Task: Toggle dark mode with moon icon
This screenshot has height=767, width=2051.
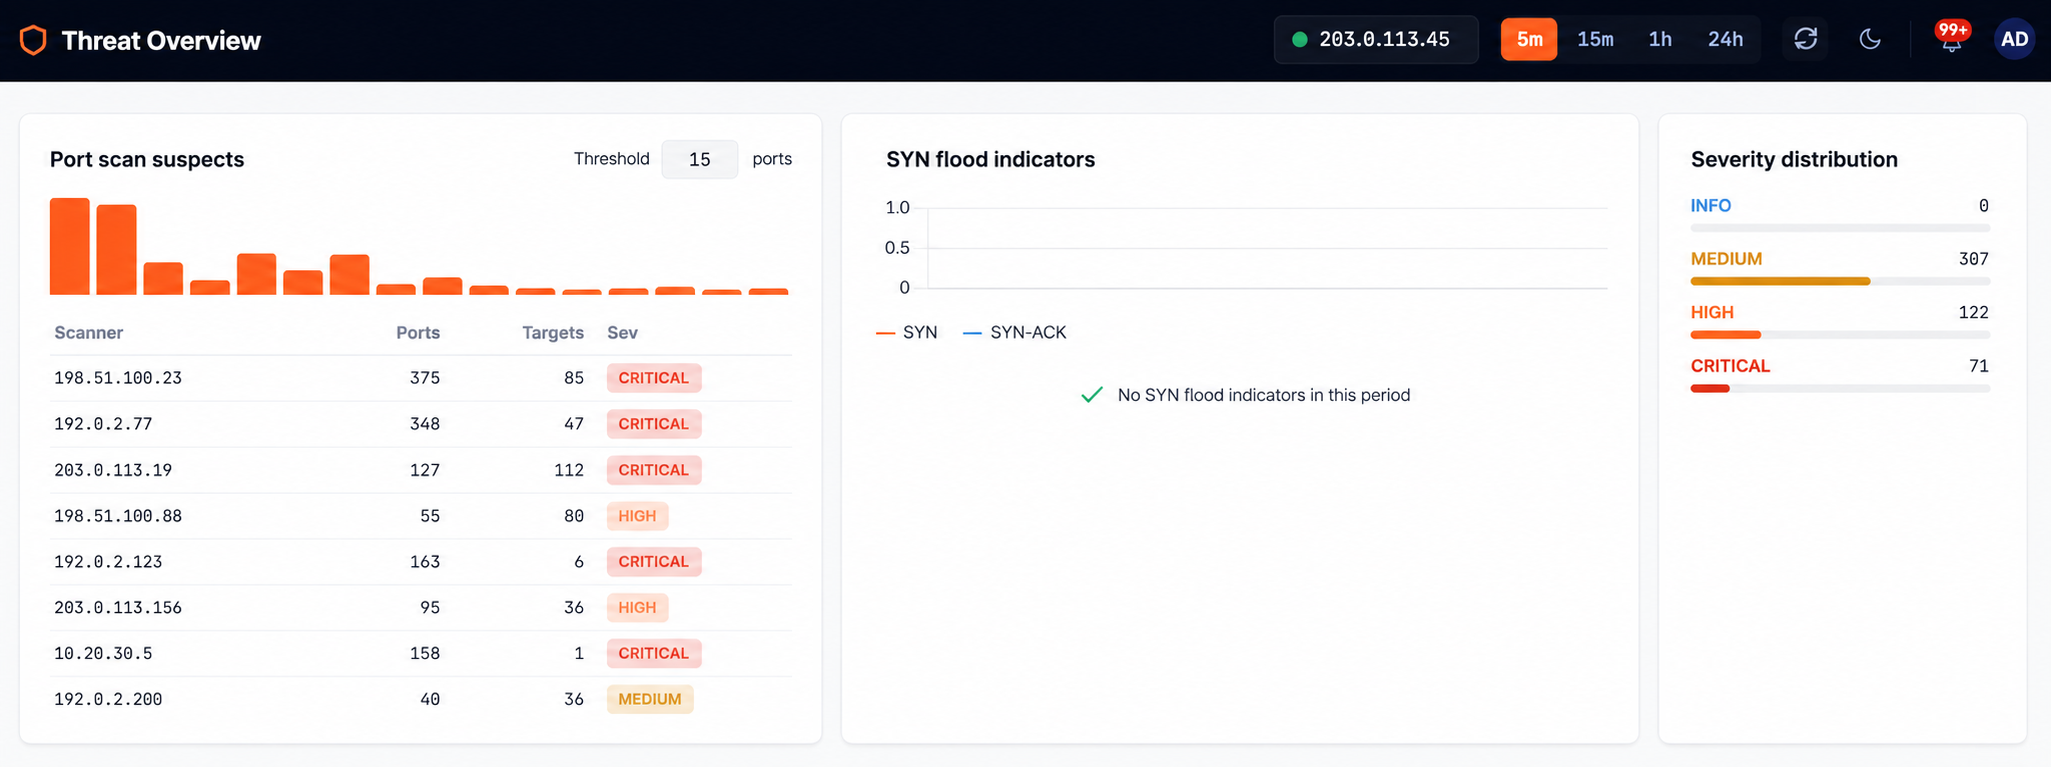Action: tap(1870, 39)
